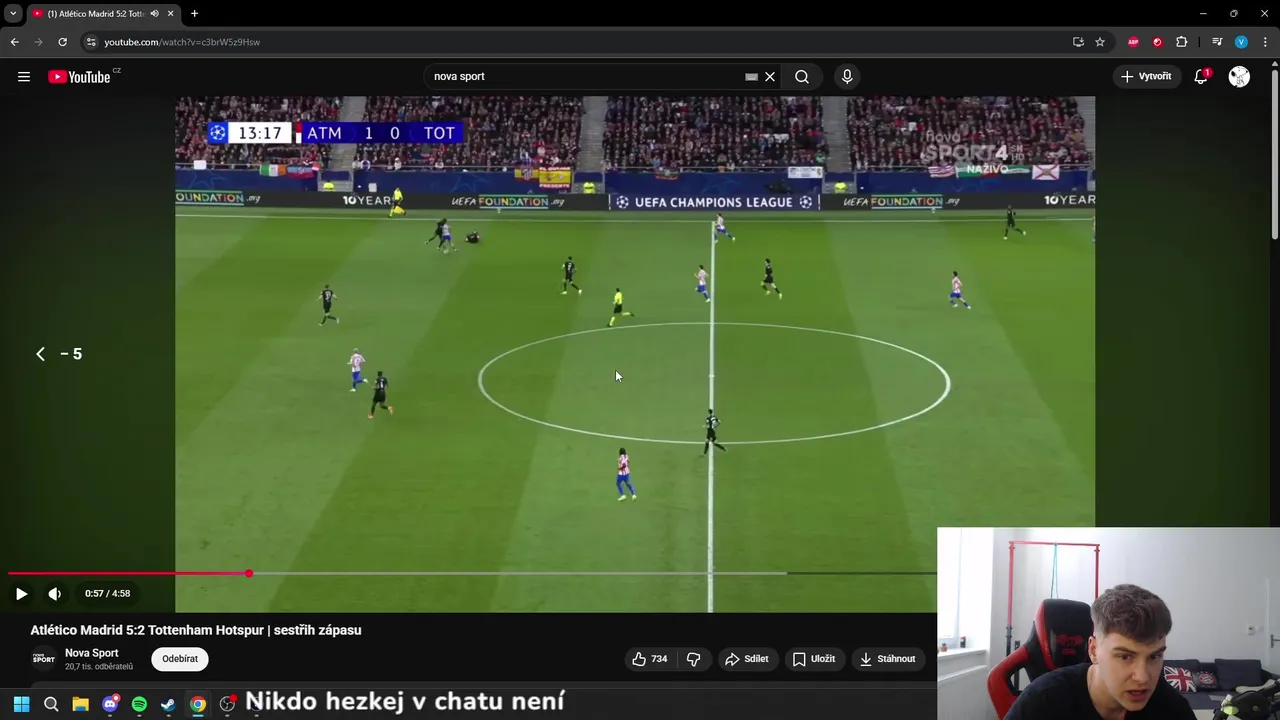Open the Vytvořit create menu

1146,77
